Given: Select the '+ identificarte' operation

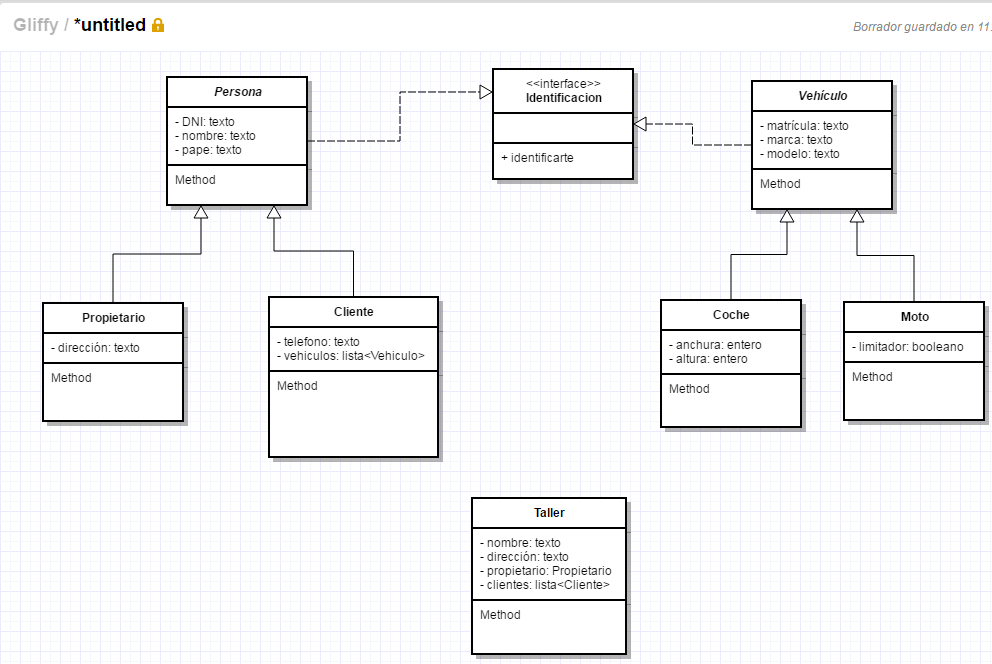Looking at the screenshot, I should pyautogui.click(x=537, y=157).
